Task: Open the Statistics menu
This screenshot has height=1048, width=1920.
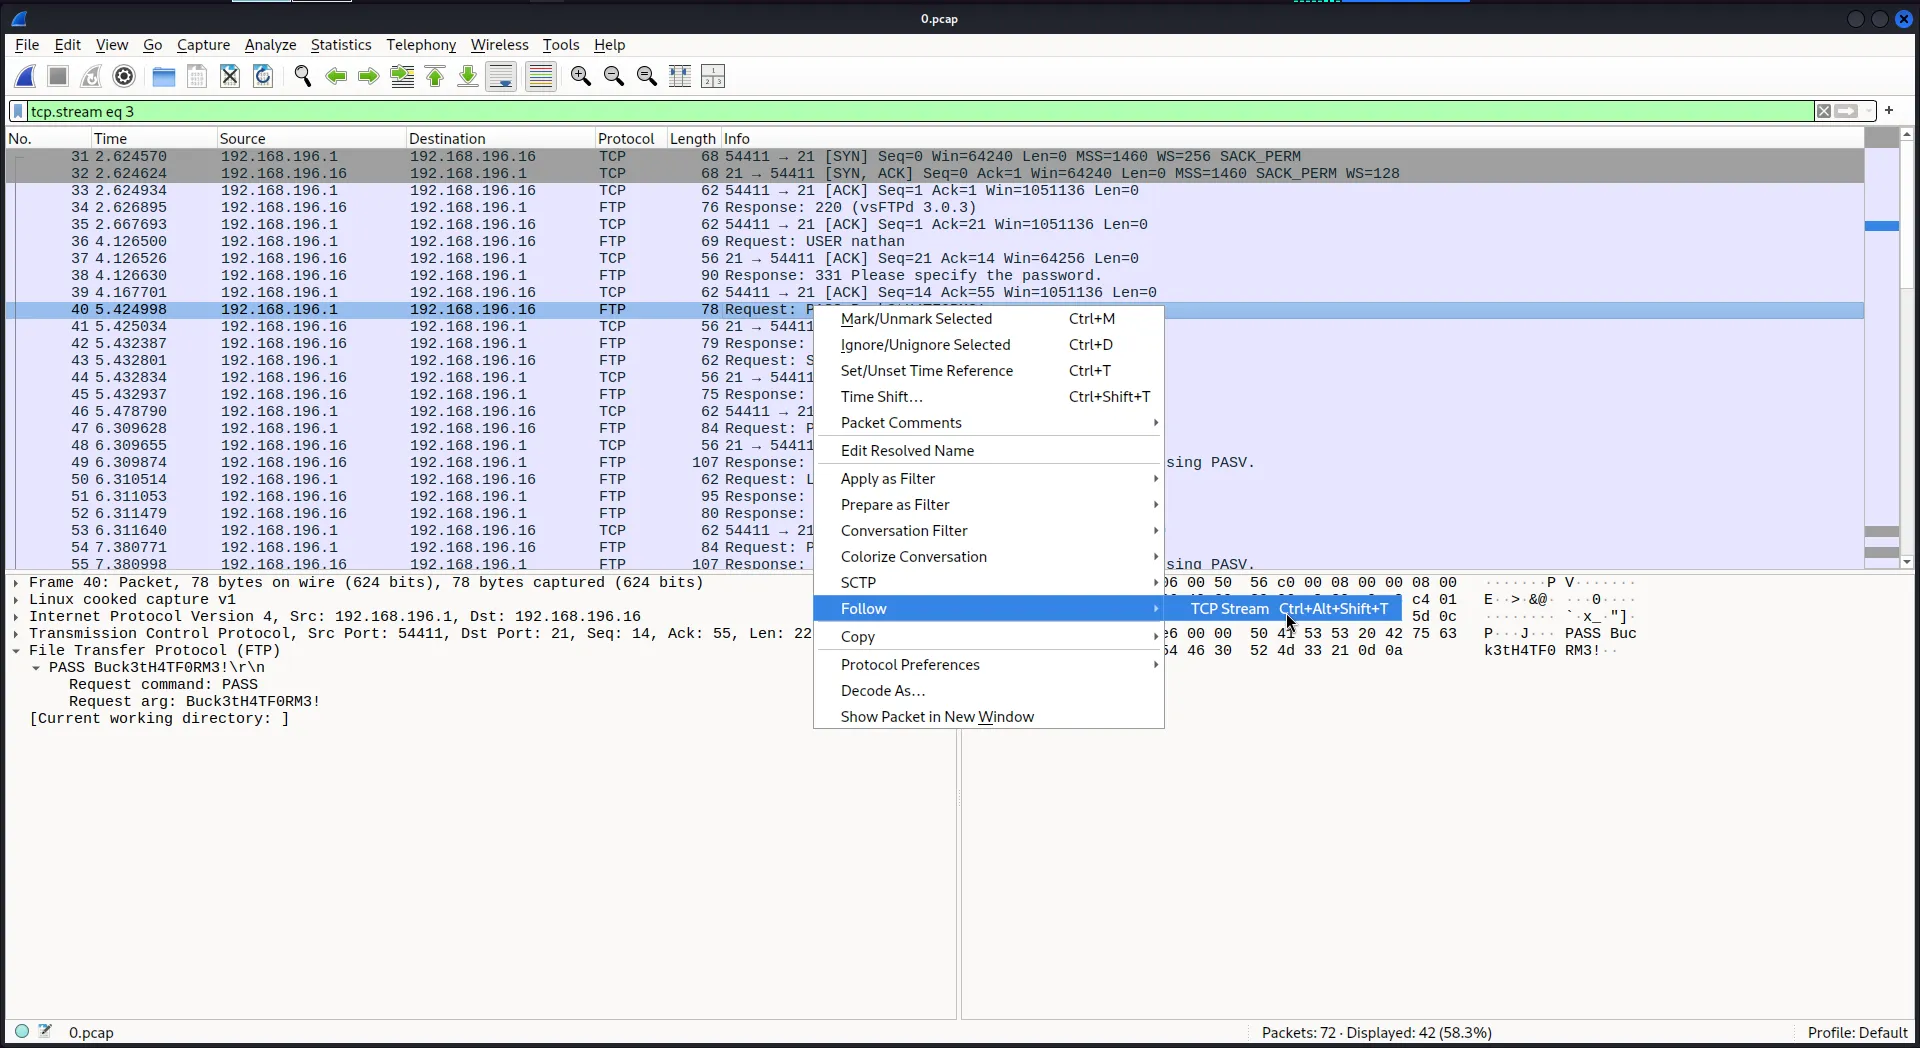Action: [x=340, y=45]
